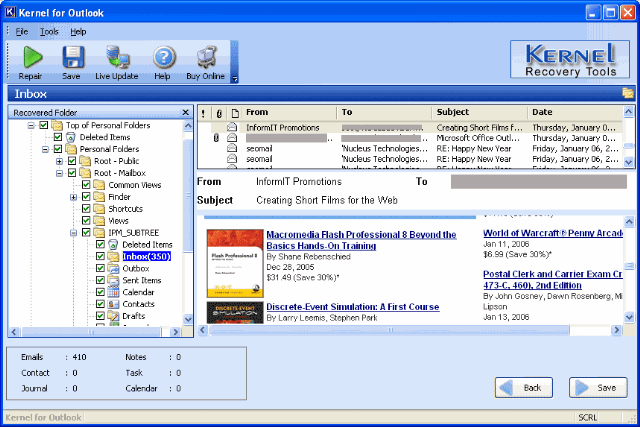Select the Outbox folder in tree
The height and width of the screenshot is (427, 640).
coord(135,268)
